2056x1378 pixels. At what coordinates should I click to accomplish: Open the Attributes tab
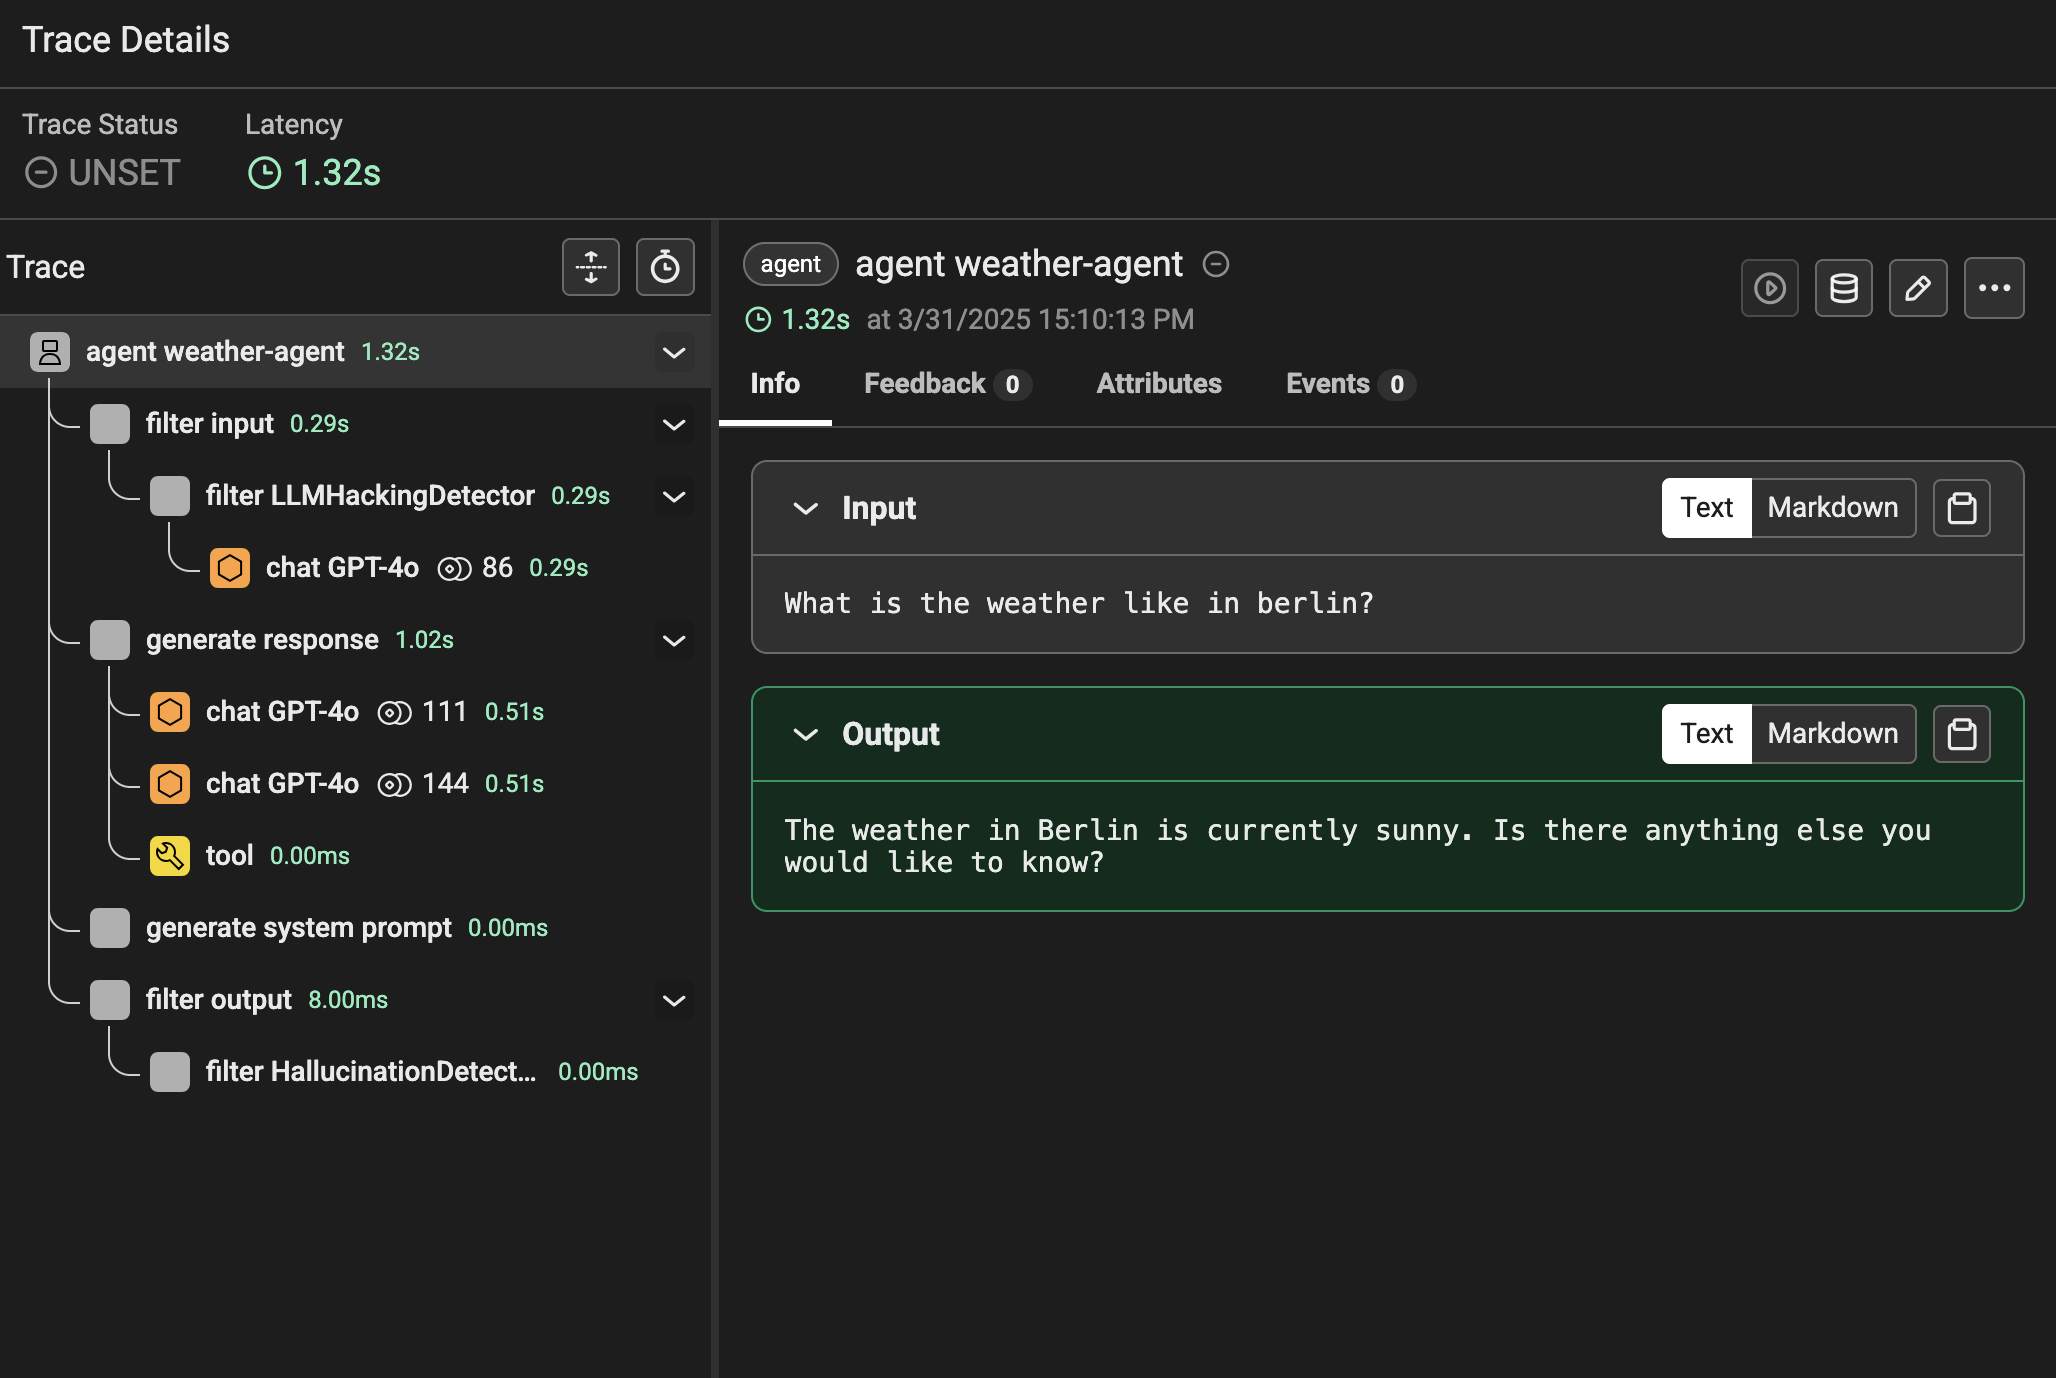[x=1158, y=384]
